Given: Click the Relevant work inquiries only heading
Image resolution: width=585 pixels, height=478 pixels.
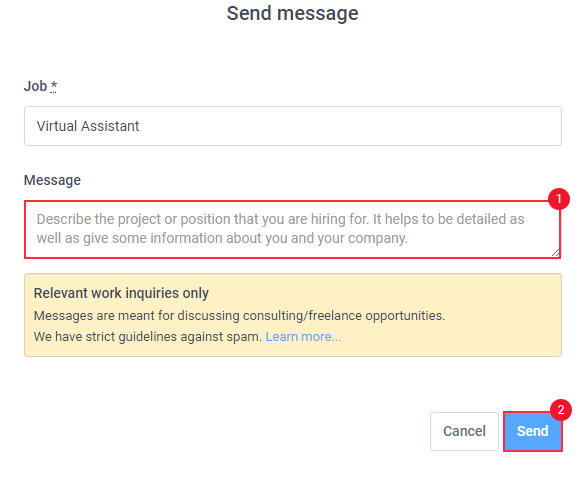Looking at the screenshot, I should click(x=121, y=293).
